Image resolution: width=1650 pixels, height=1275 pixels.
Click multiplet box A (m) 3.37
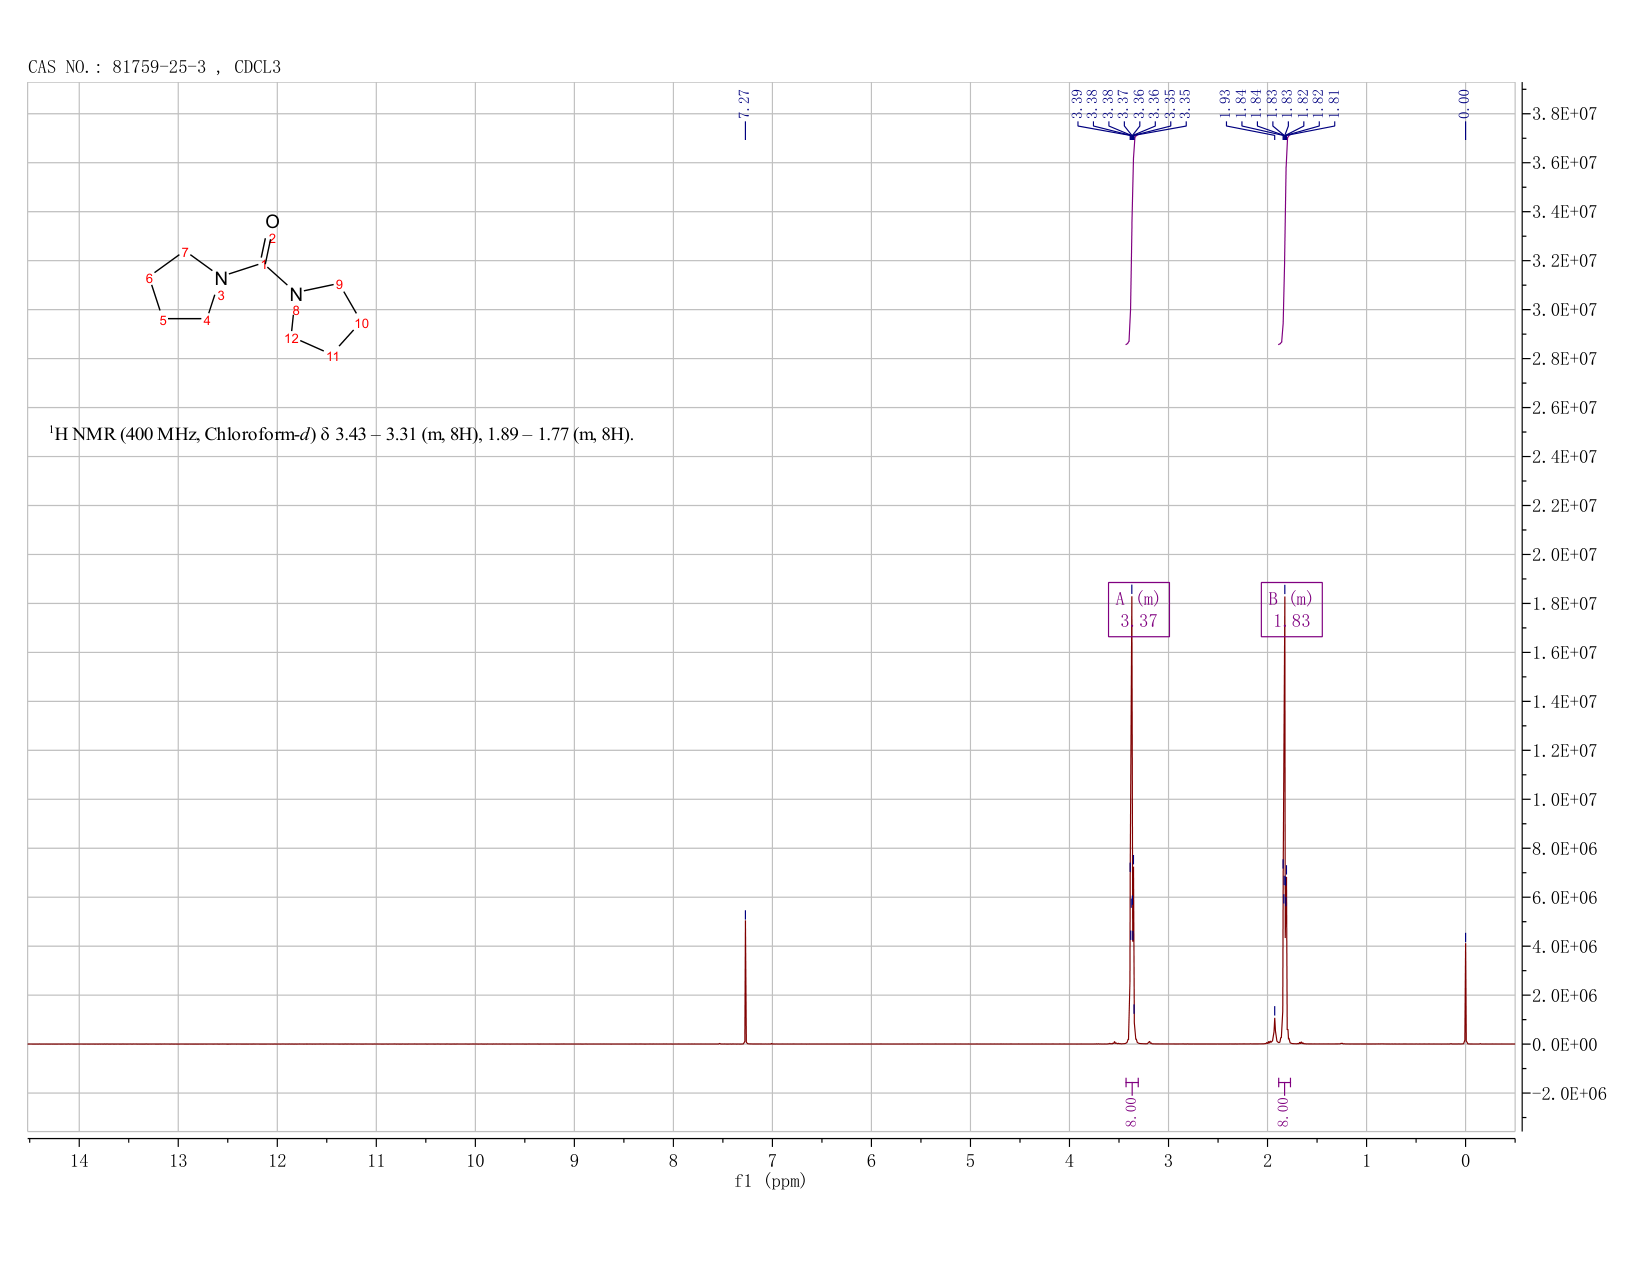[1138, 609]
